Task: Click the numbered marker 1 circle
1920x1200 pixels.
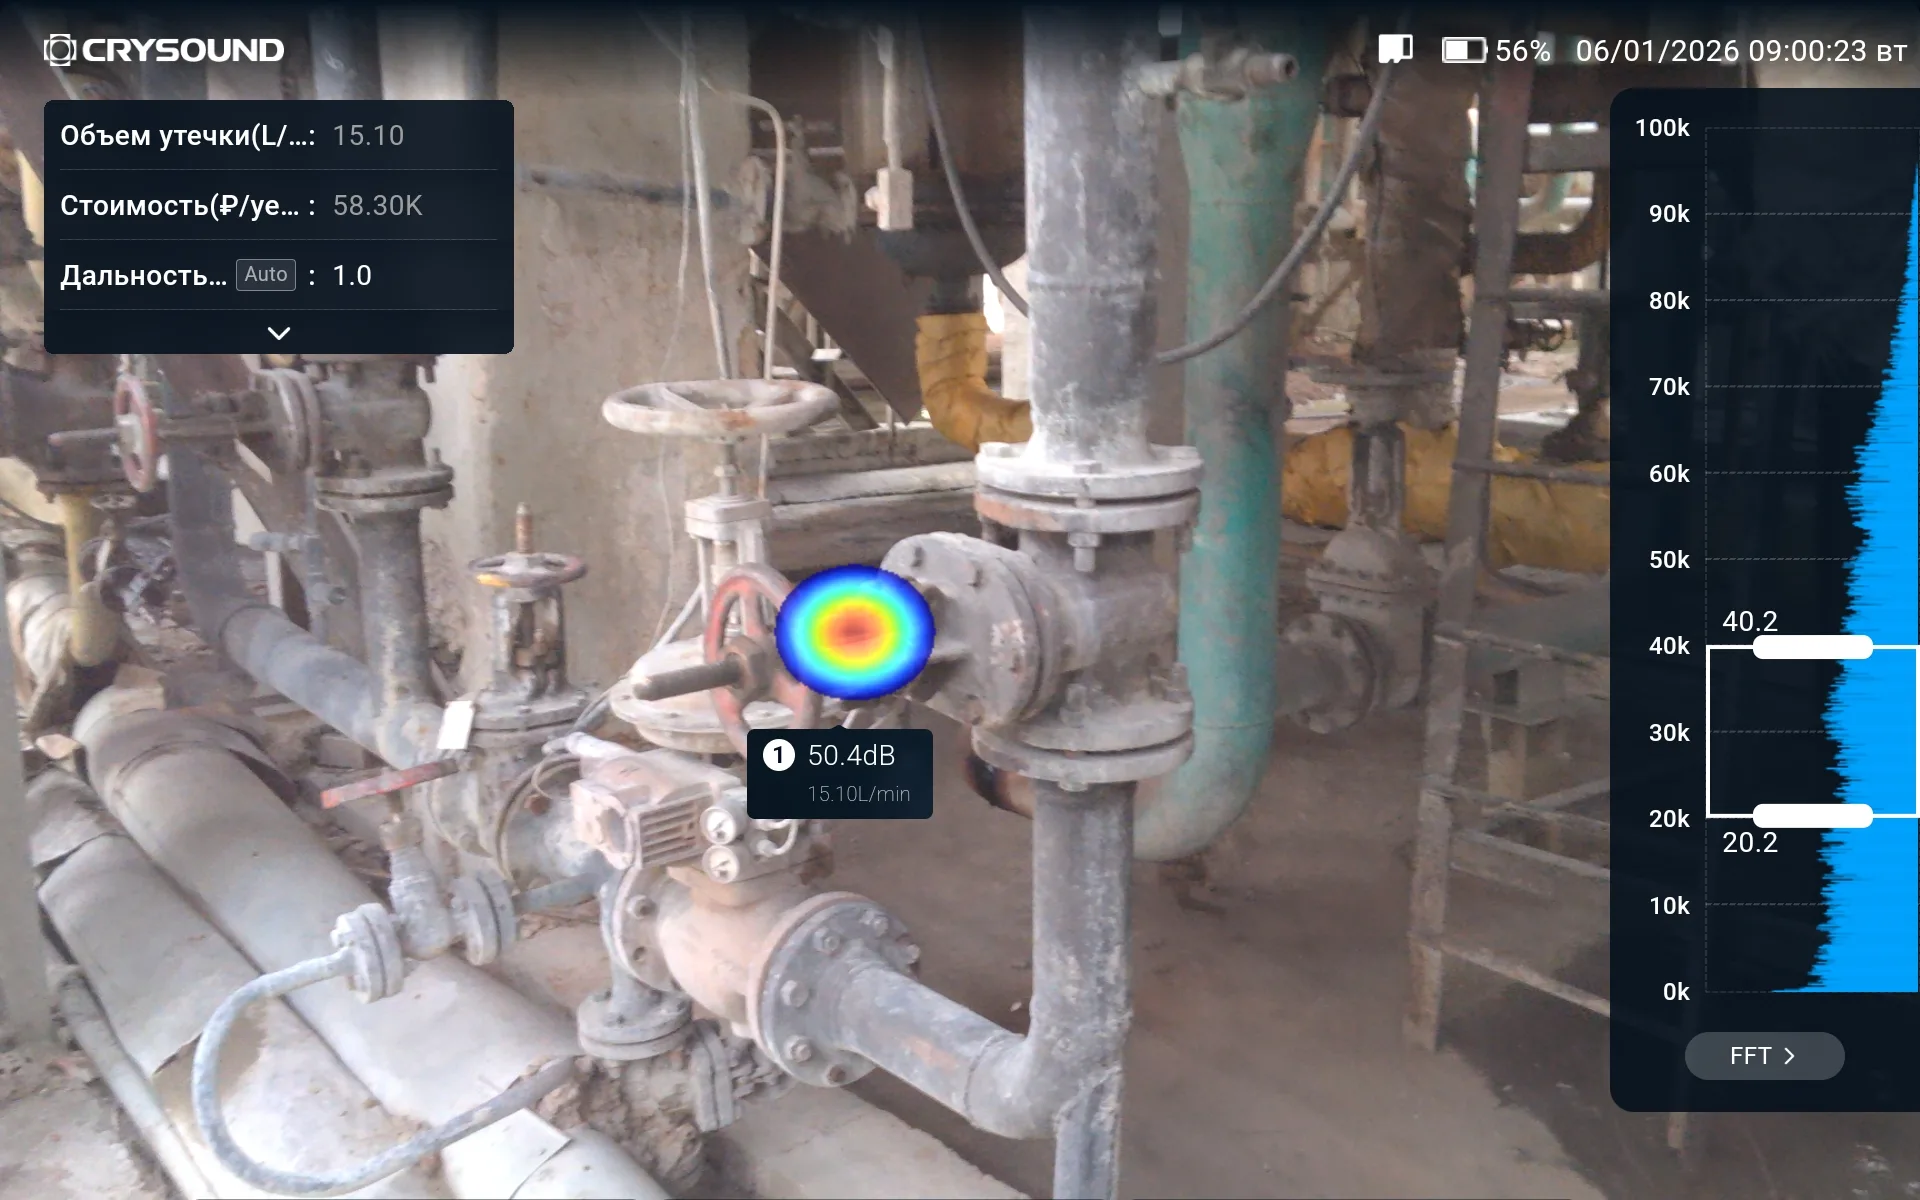Action: click(x=778, y=755)
